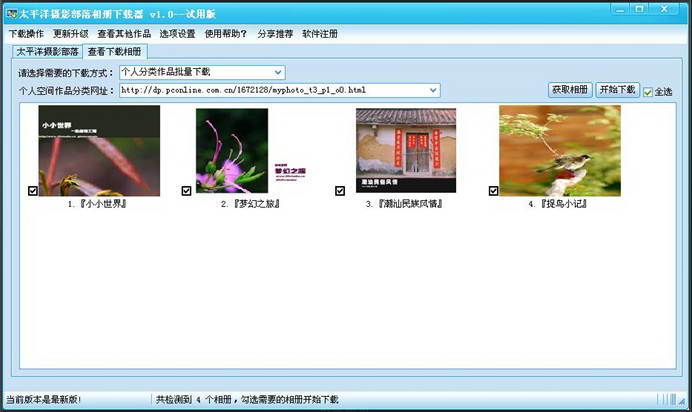The width and height of the screenshot is (692, 412).
Task: Open the 使用帮助? menu
Action: point(226,33)
